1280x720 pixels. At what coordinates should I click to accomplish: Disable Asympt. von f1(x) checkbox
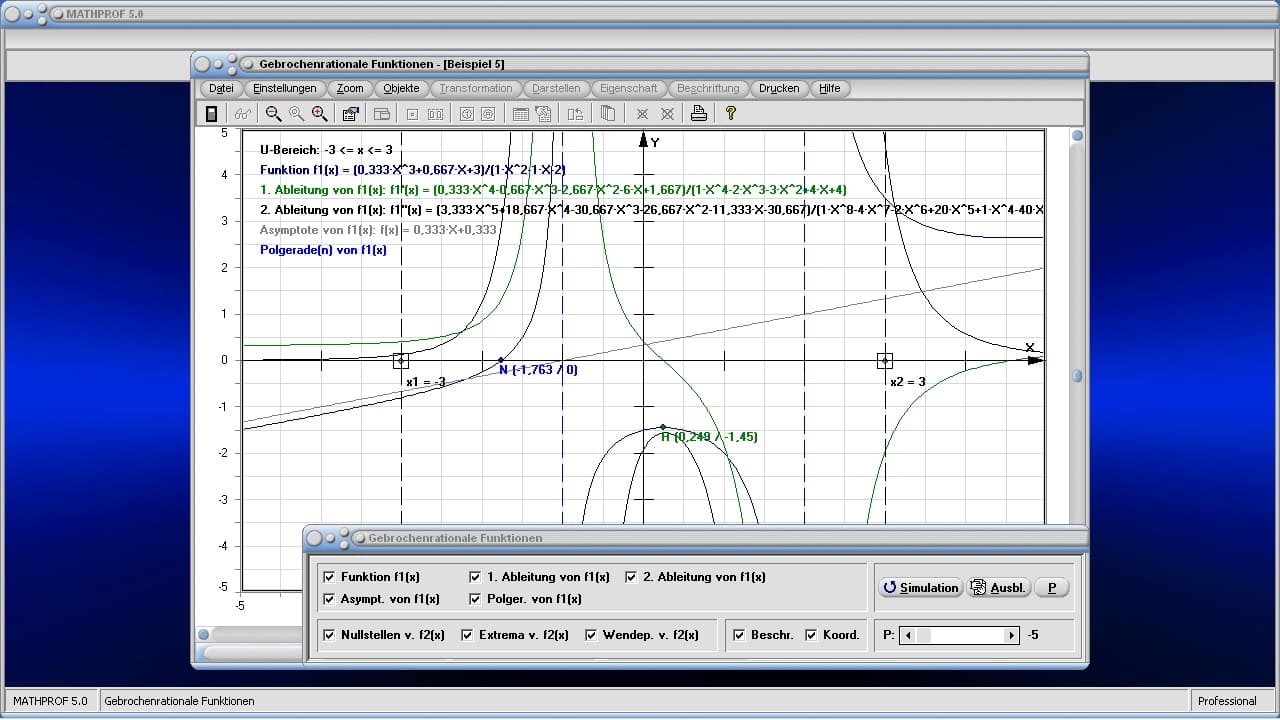click(x=329, y=599)
